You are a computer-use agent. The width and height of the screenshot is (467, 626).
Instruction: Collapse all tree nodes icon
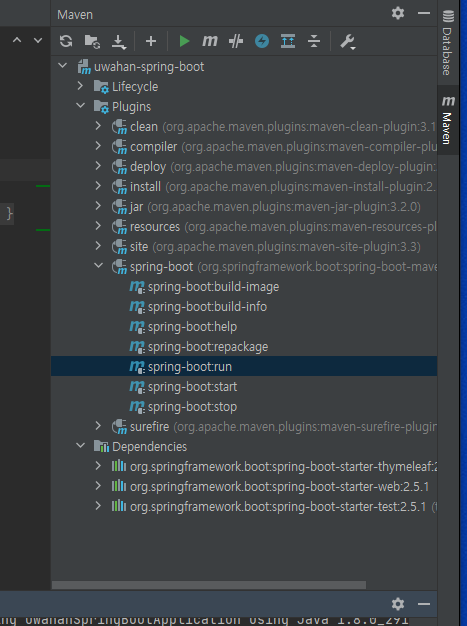coord(314,41)
